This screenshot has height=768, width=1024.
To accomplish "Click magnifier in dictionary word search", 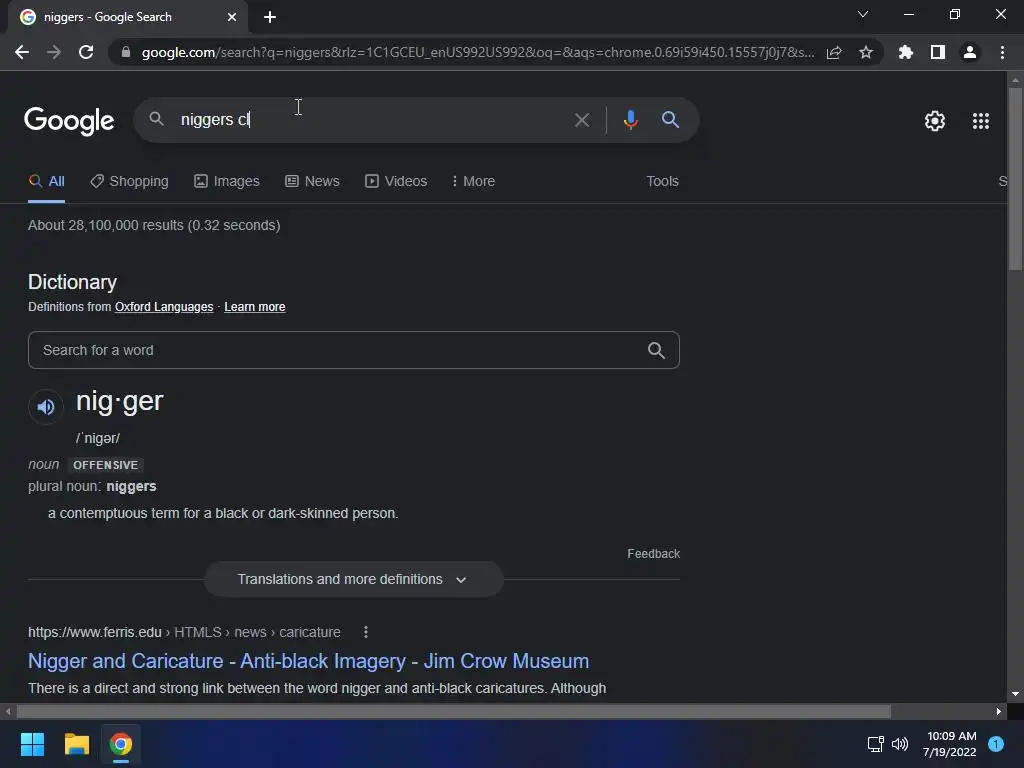I will tap(656, 351).
